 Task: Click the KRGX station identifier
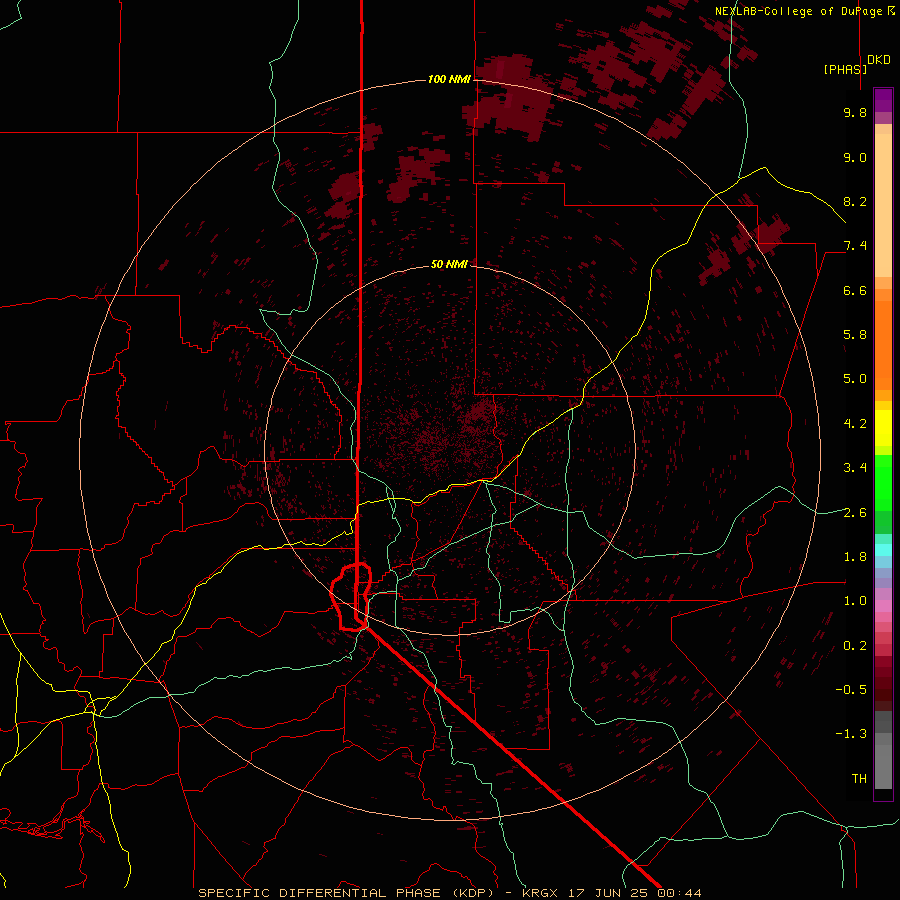pos(540,893)
